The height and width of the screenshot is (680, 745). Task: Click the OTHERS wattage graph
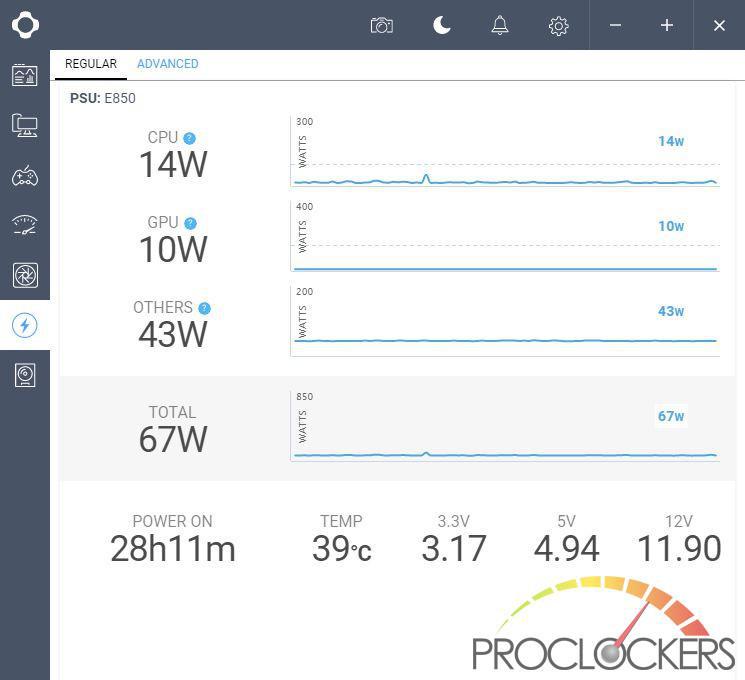click(x=505, y=321)
